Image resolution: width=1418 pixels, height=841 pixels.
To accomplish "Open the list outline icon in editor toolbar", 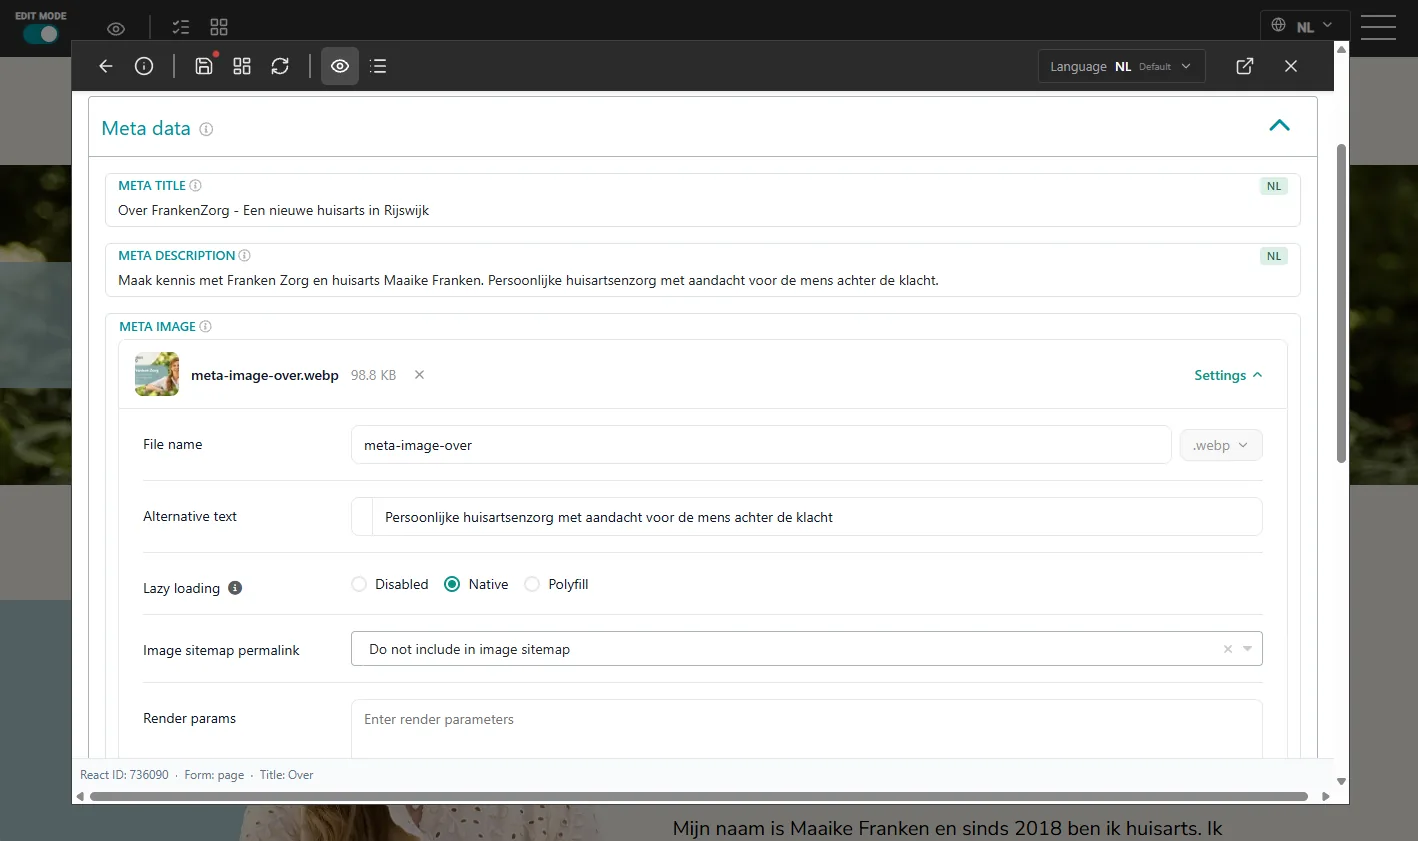I will [378, 66].
